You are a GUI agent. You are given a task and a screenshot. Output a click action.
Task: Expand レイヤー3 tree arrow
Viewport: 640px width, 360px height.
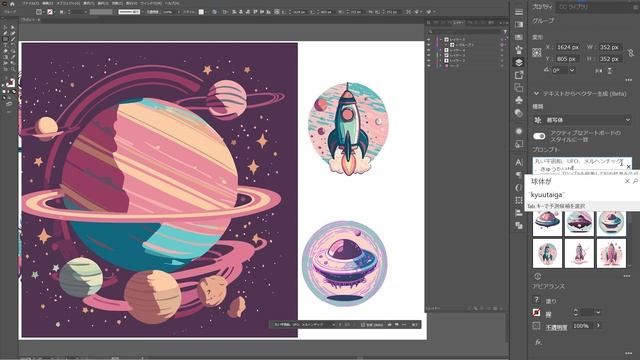pos(441,56)
